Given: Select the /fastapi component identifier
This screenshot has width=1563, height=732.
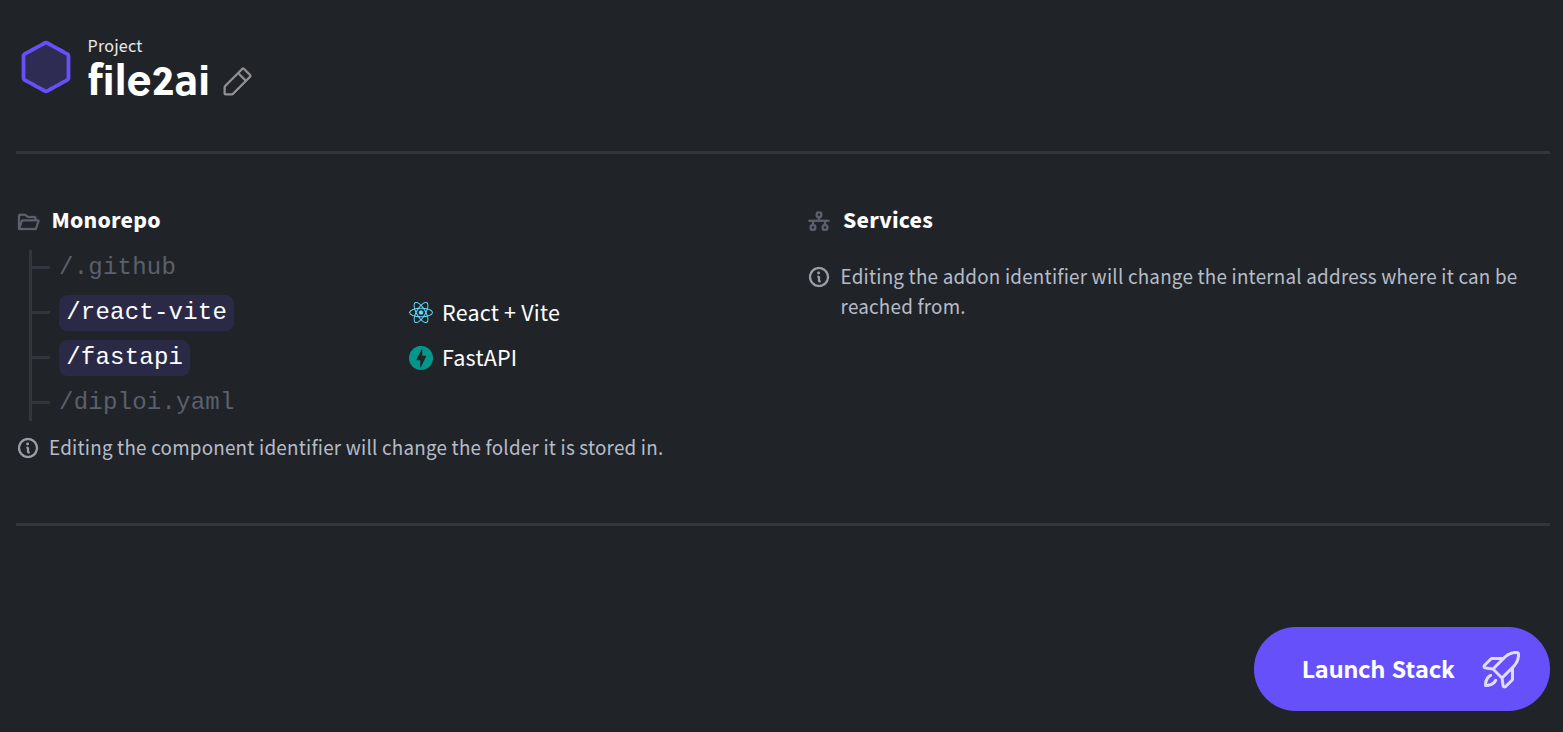Looking at the screenshot, I should click(x=124, y=356).
